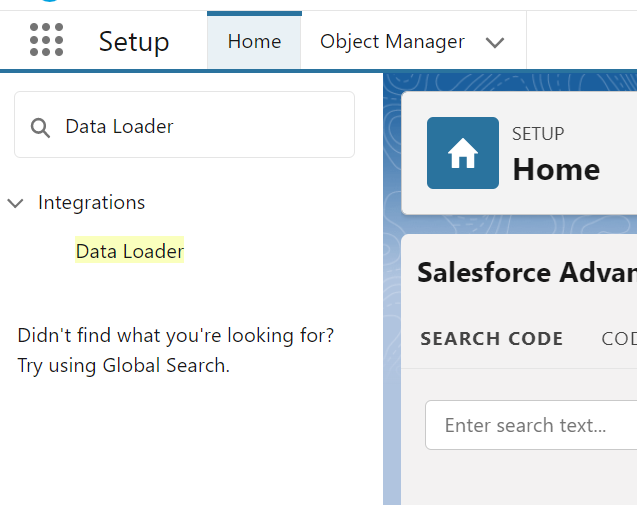637x505 pixels.
Task: Click the blue Setup Home house icon
Action: tap(462, 153)
